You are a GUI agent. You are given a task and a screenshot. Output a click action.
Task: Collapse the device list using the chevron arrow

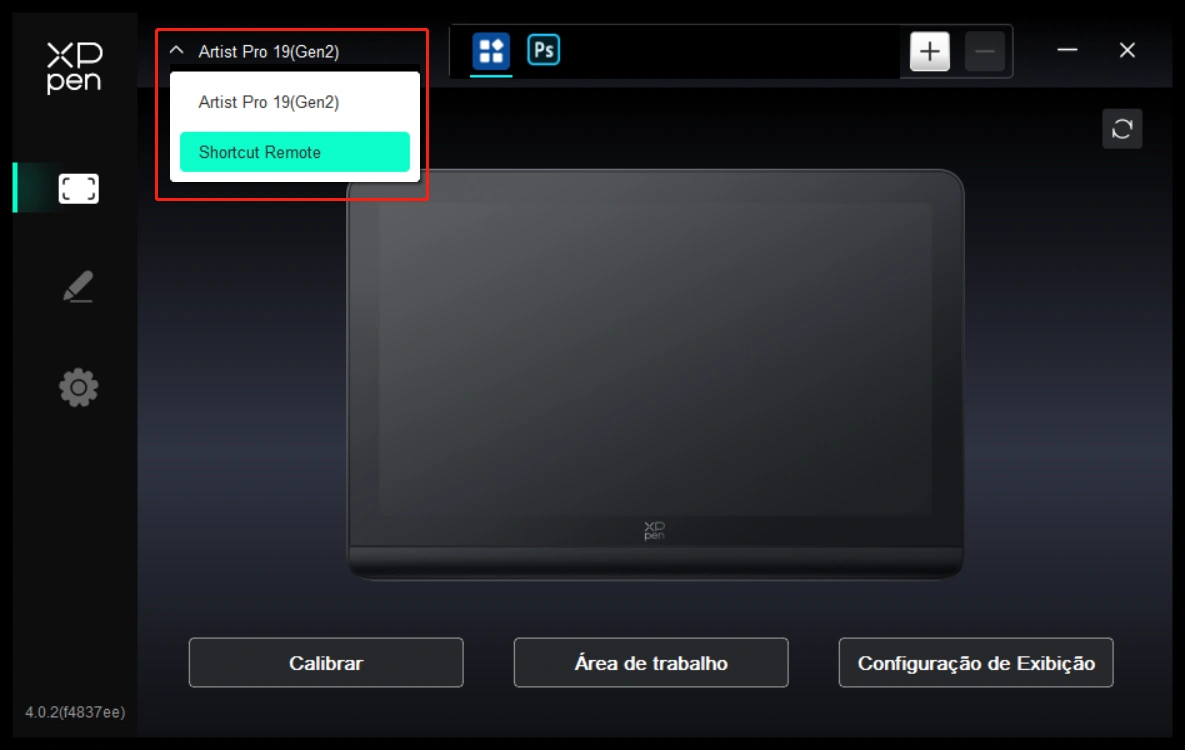177,51
